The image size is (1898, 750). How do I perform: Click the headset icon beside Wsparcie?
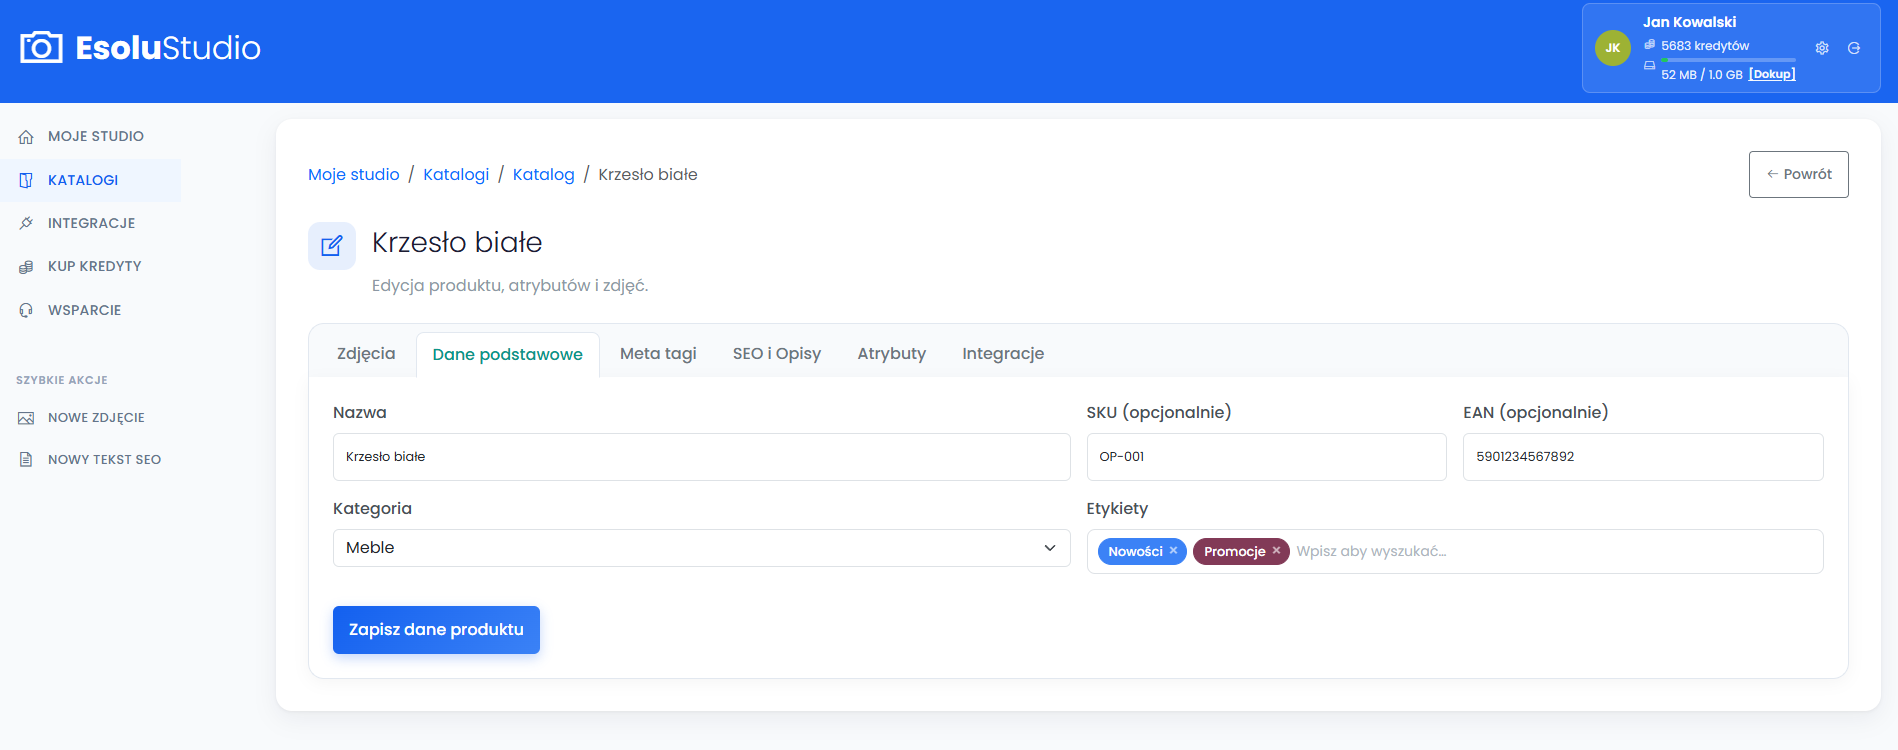(26, 310)
